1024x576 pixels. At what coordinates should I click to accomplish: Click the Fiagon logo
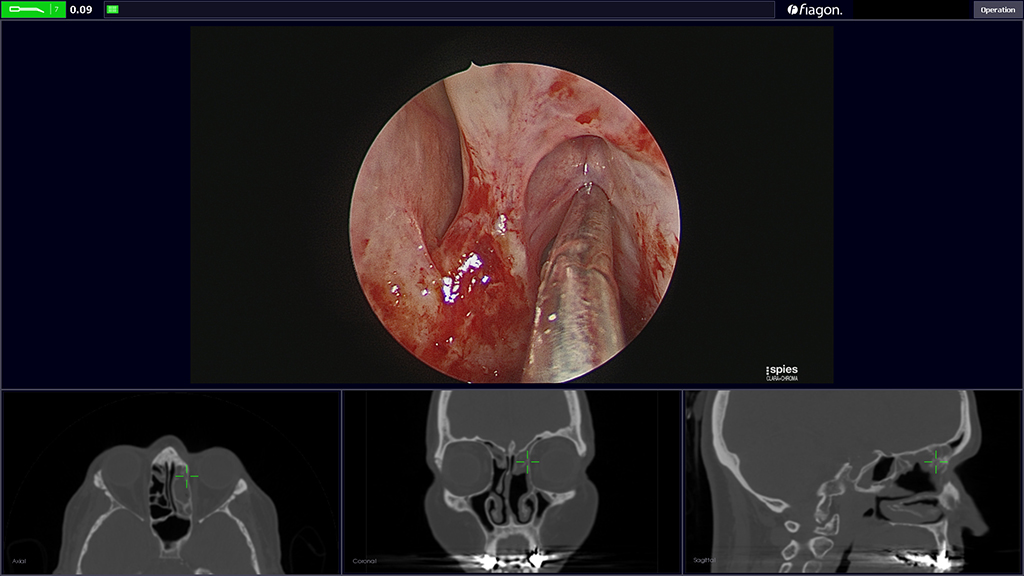pos(815,10)
